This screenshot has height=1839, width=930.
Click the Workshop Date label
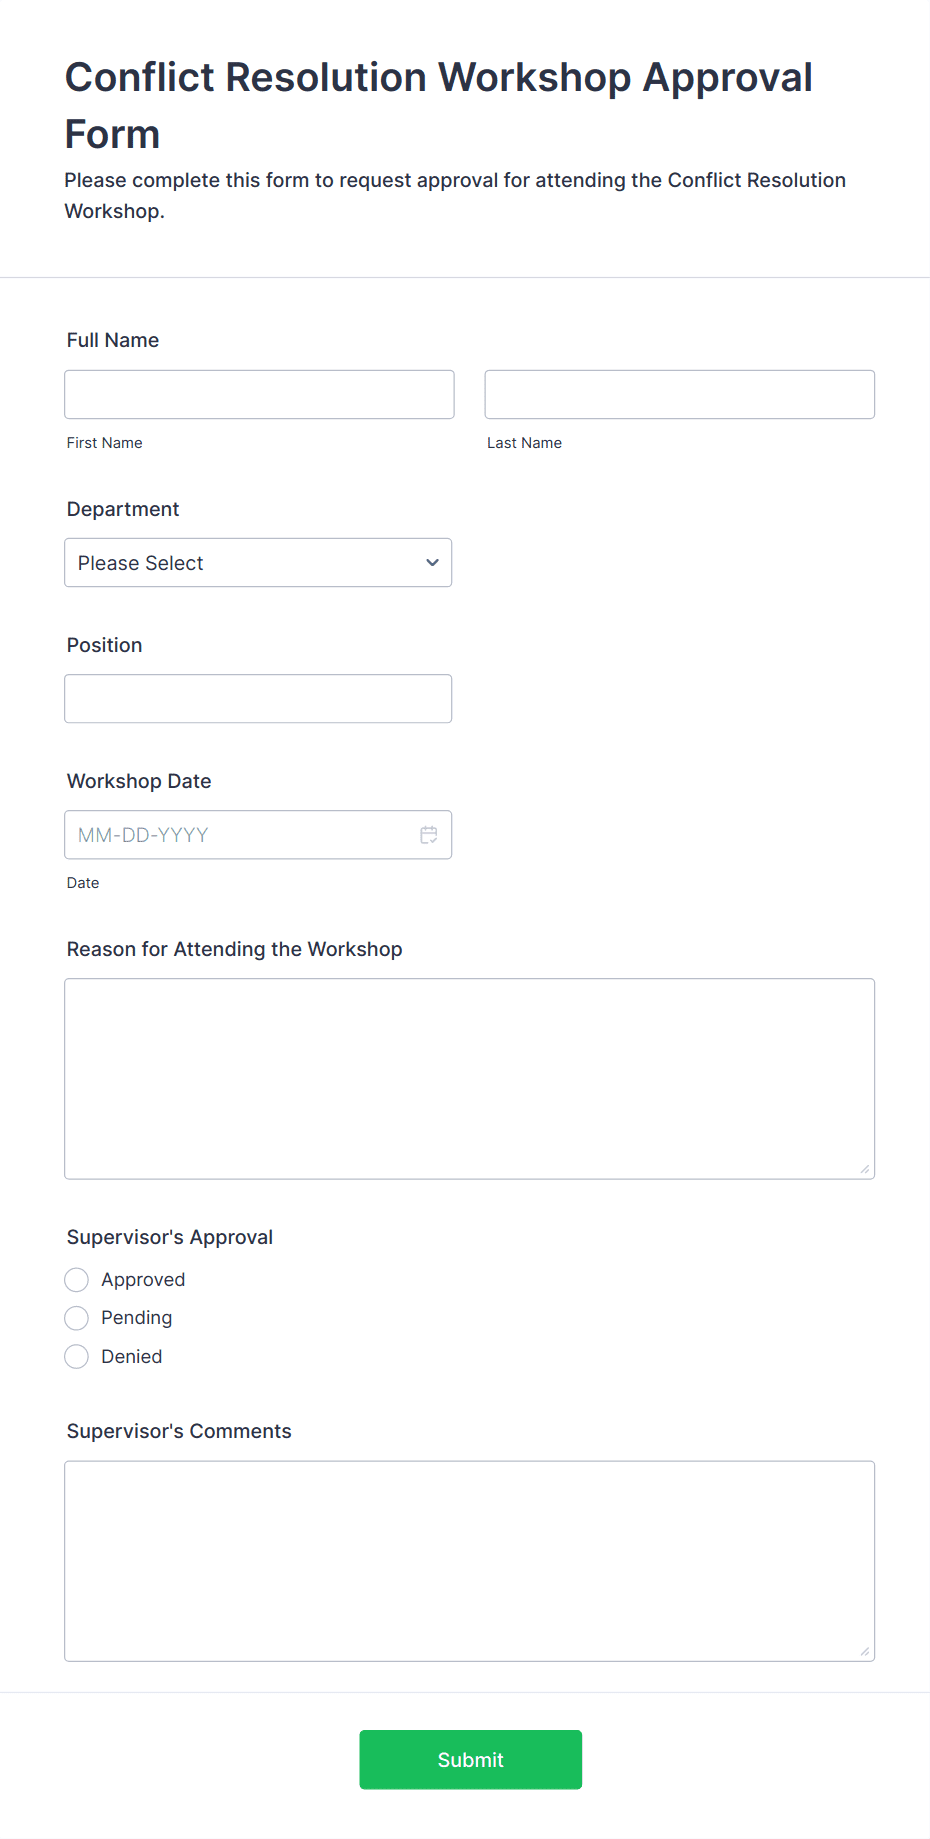click(x=139, y=781)
